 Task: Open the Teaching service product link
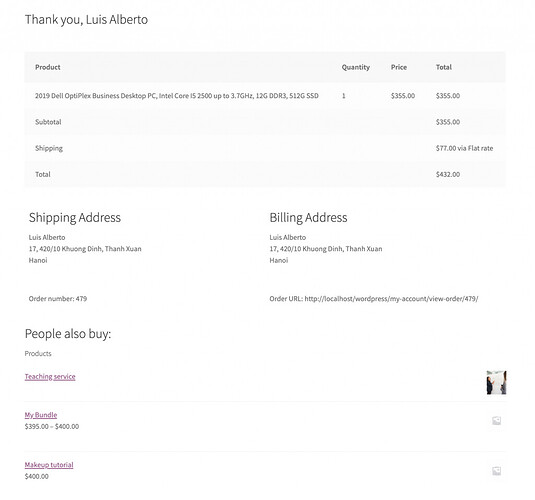click(50, 376)
